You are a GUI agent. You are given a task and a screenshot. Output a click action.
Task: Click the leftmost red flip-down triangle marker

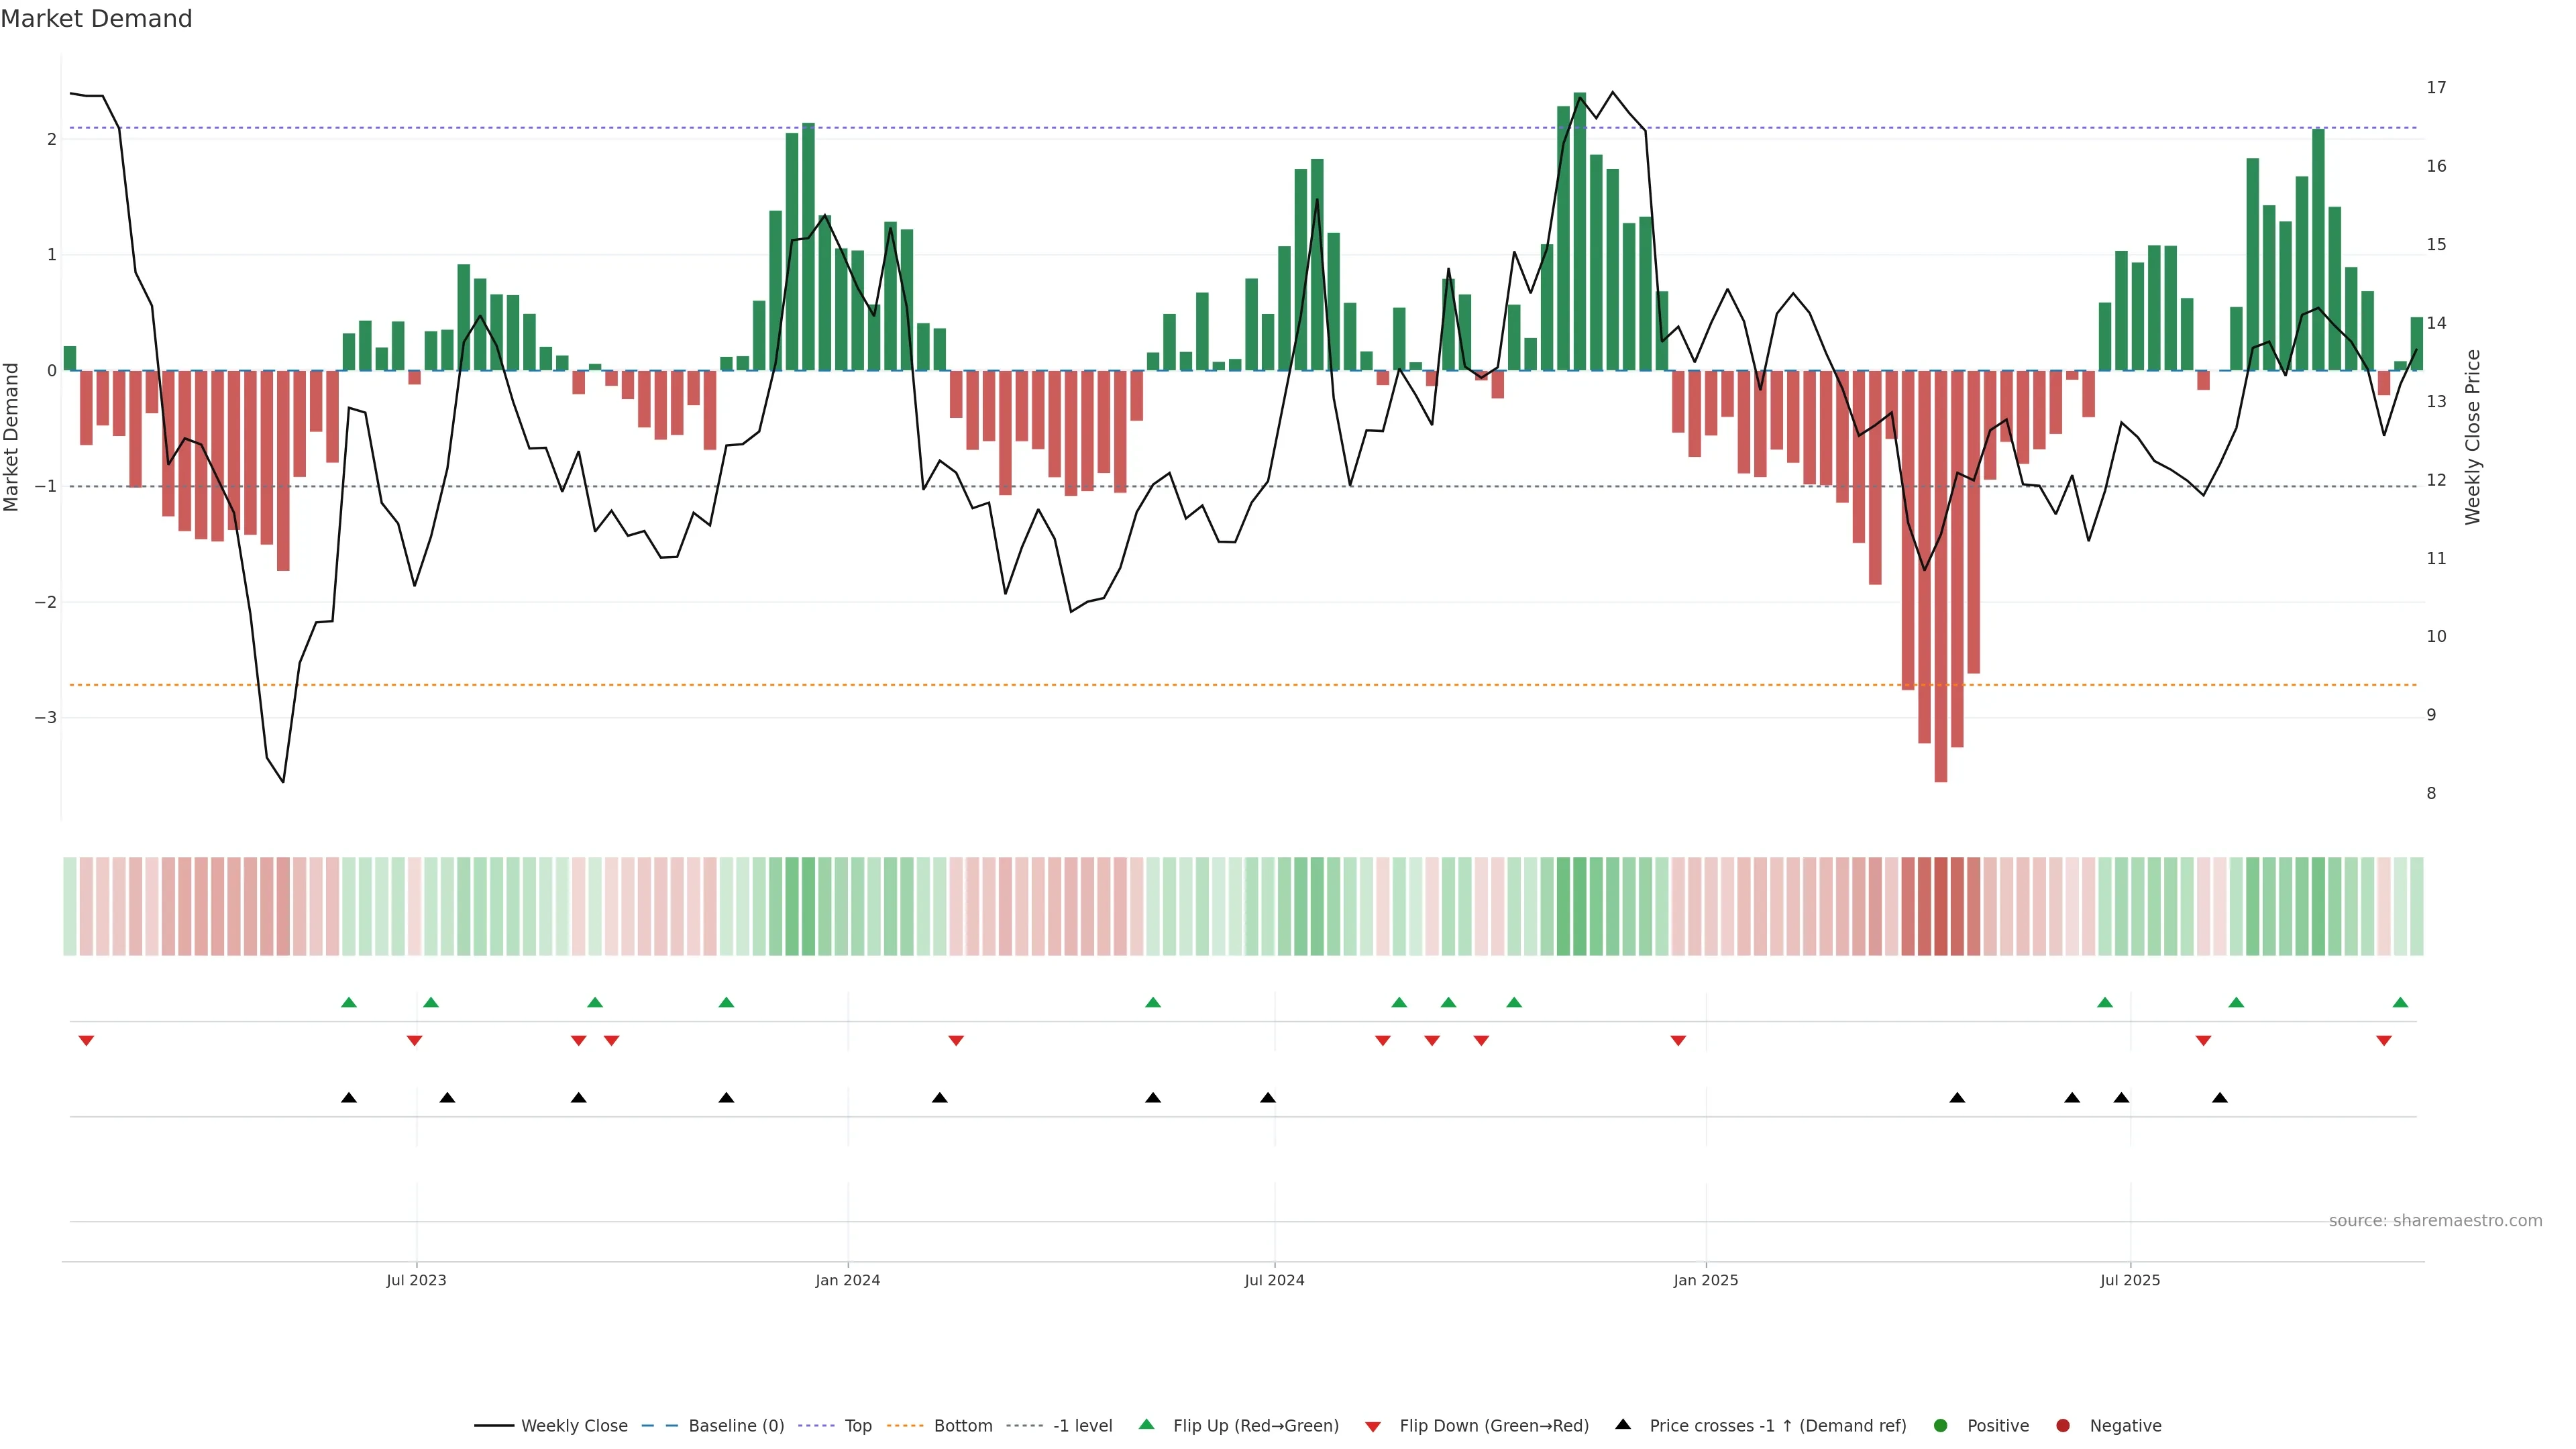[x=86, y=1041]
